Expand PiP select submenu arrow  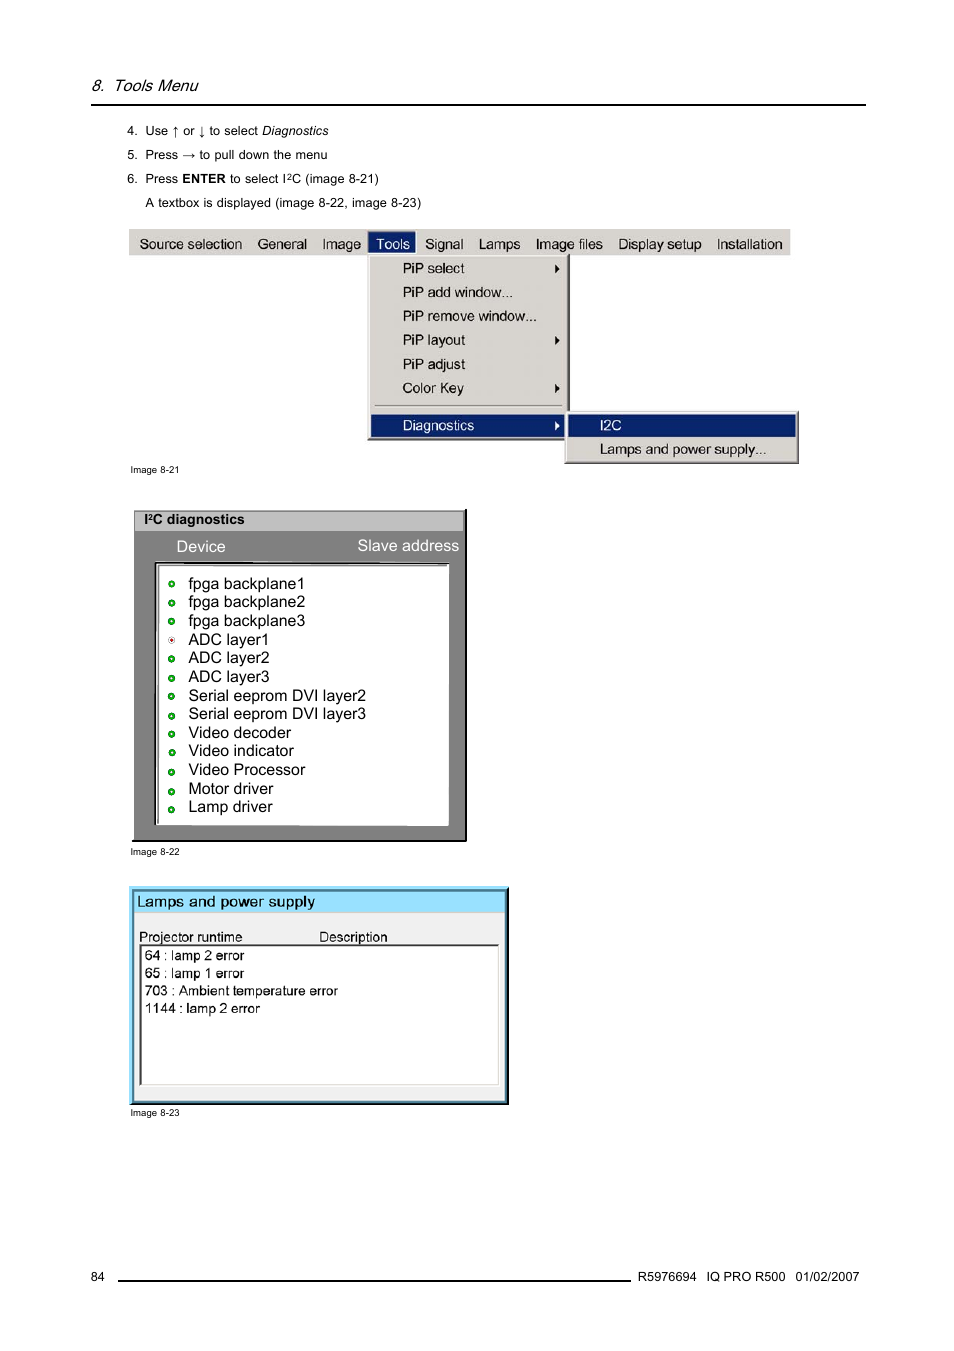tap(557, 269)
